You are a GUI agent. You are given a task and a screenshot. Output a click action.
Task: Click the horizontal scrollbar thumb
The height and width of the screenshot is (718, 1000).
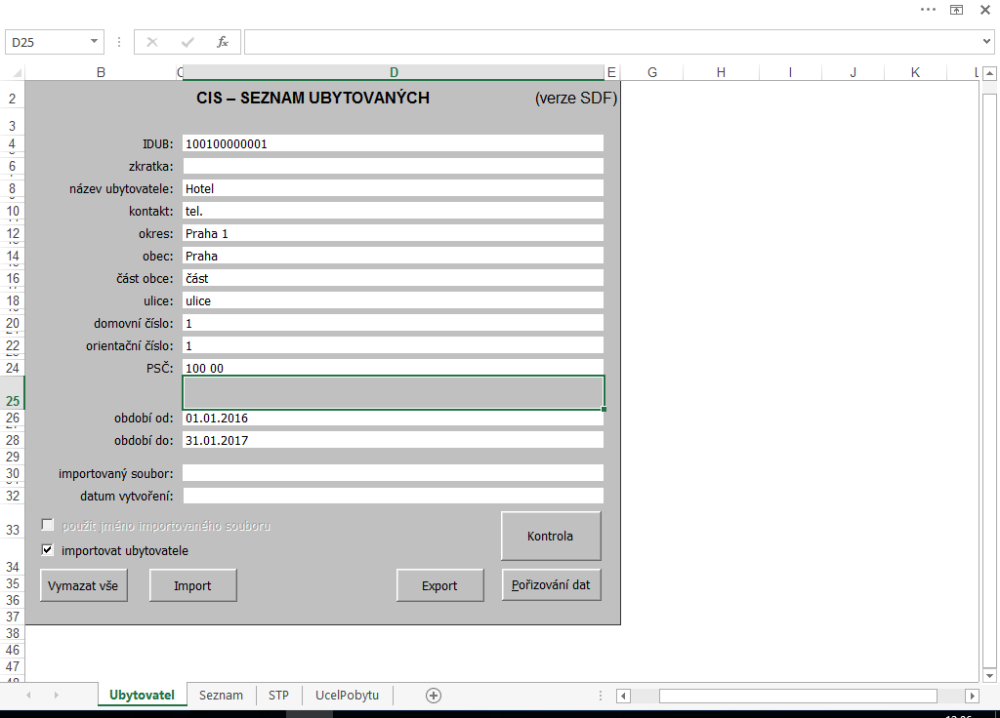(x=797, y=696)
